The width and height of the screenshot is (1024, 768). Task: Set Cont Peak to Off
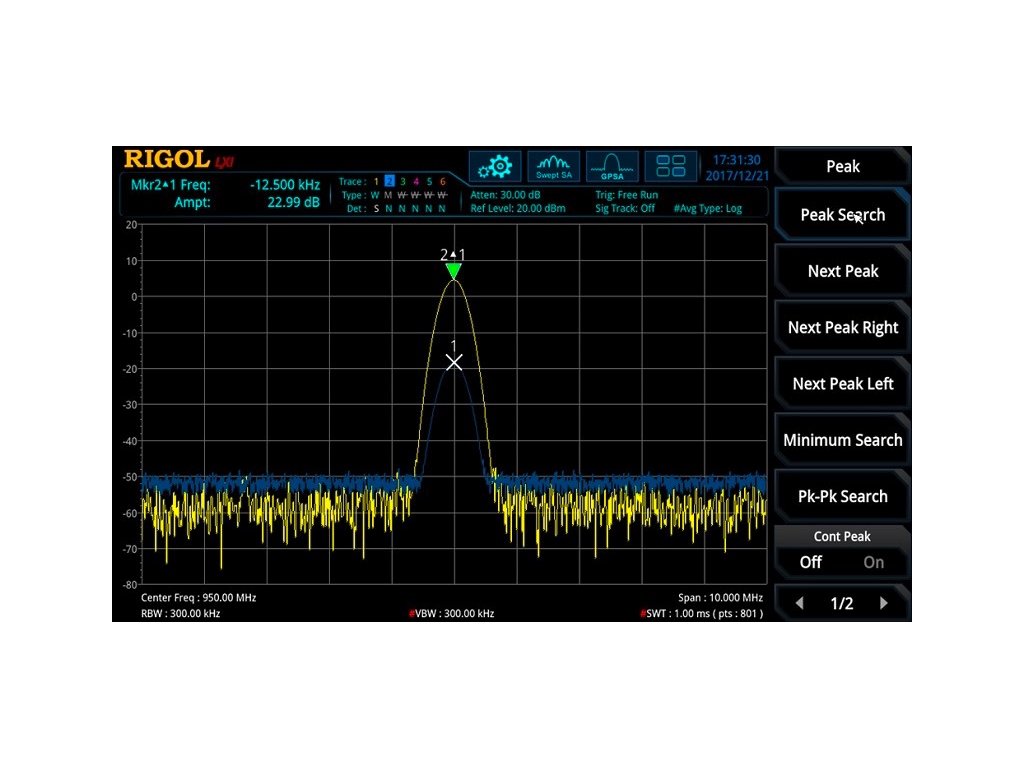coord(811,562)
